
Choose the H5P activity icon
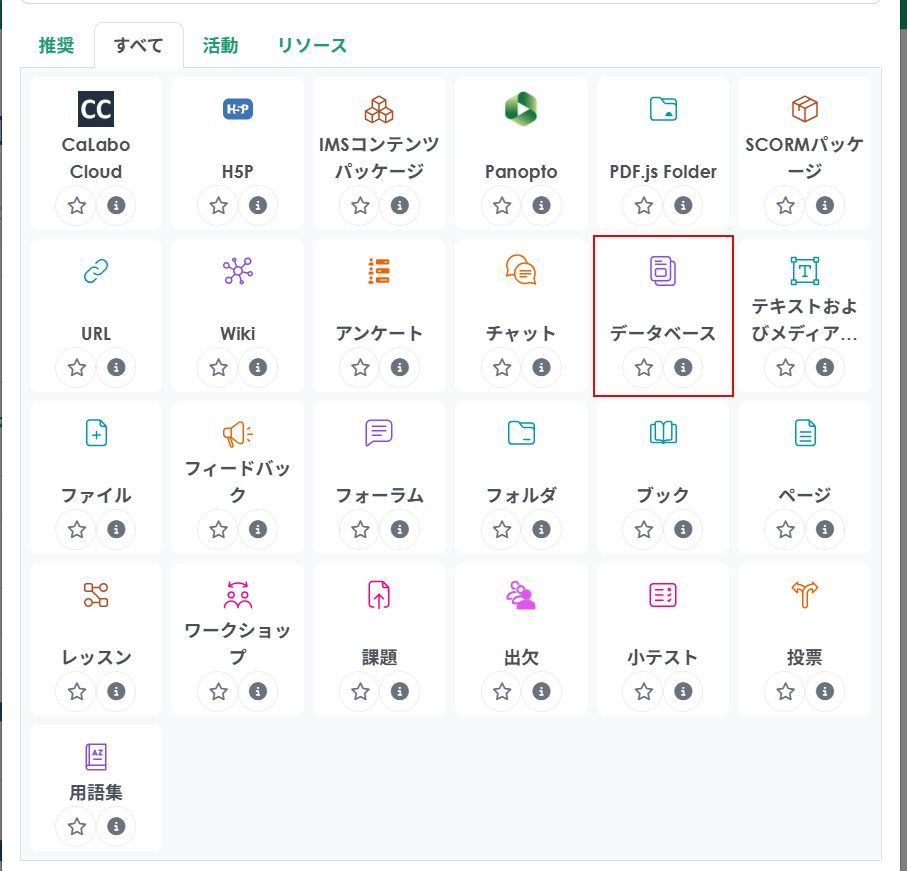(x=238, y=109)
